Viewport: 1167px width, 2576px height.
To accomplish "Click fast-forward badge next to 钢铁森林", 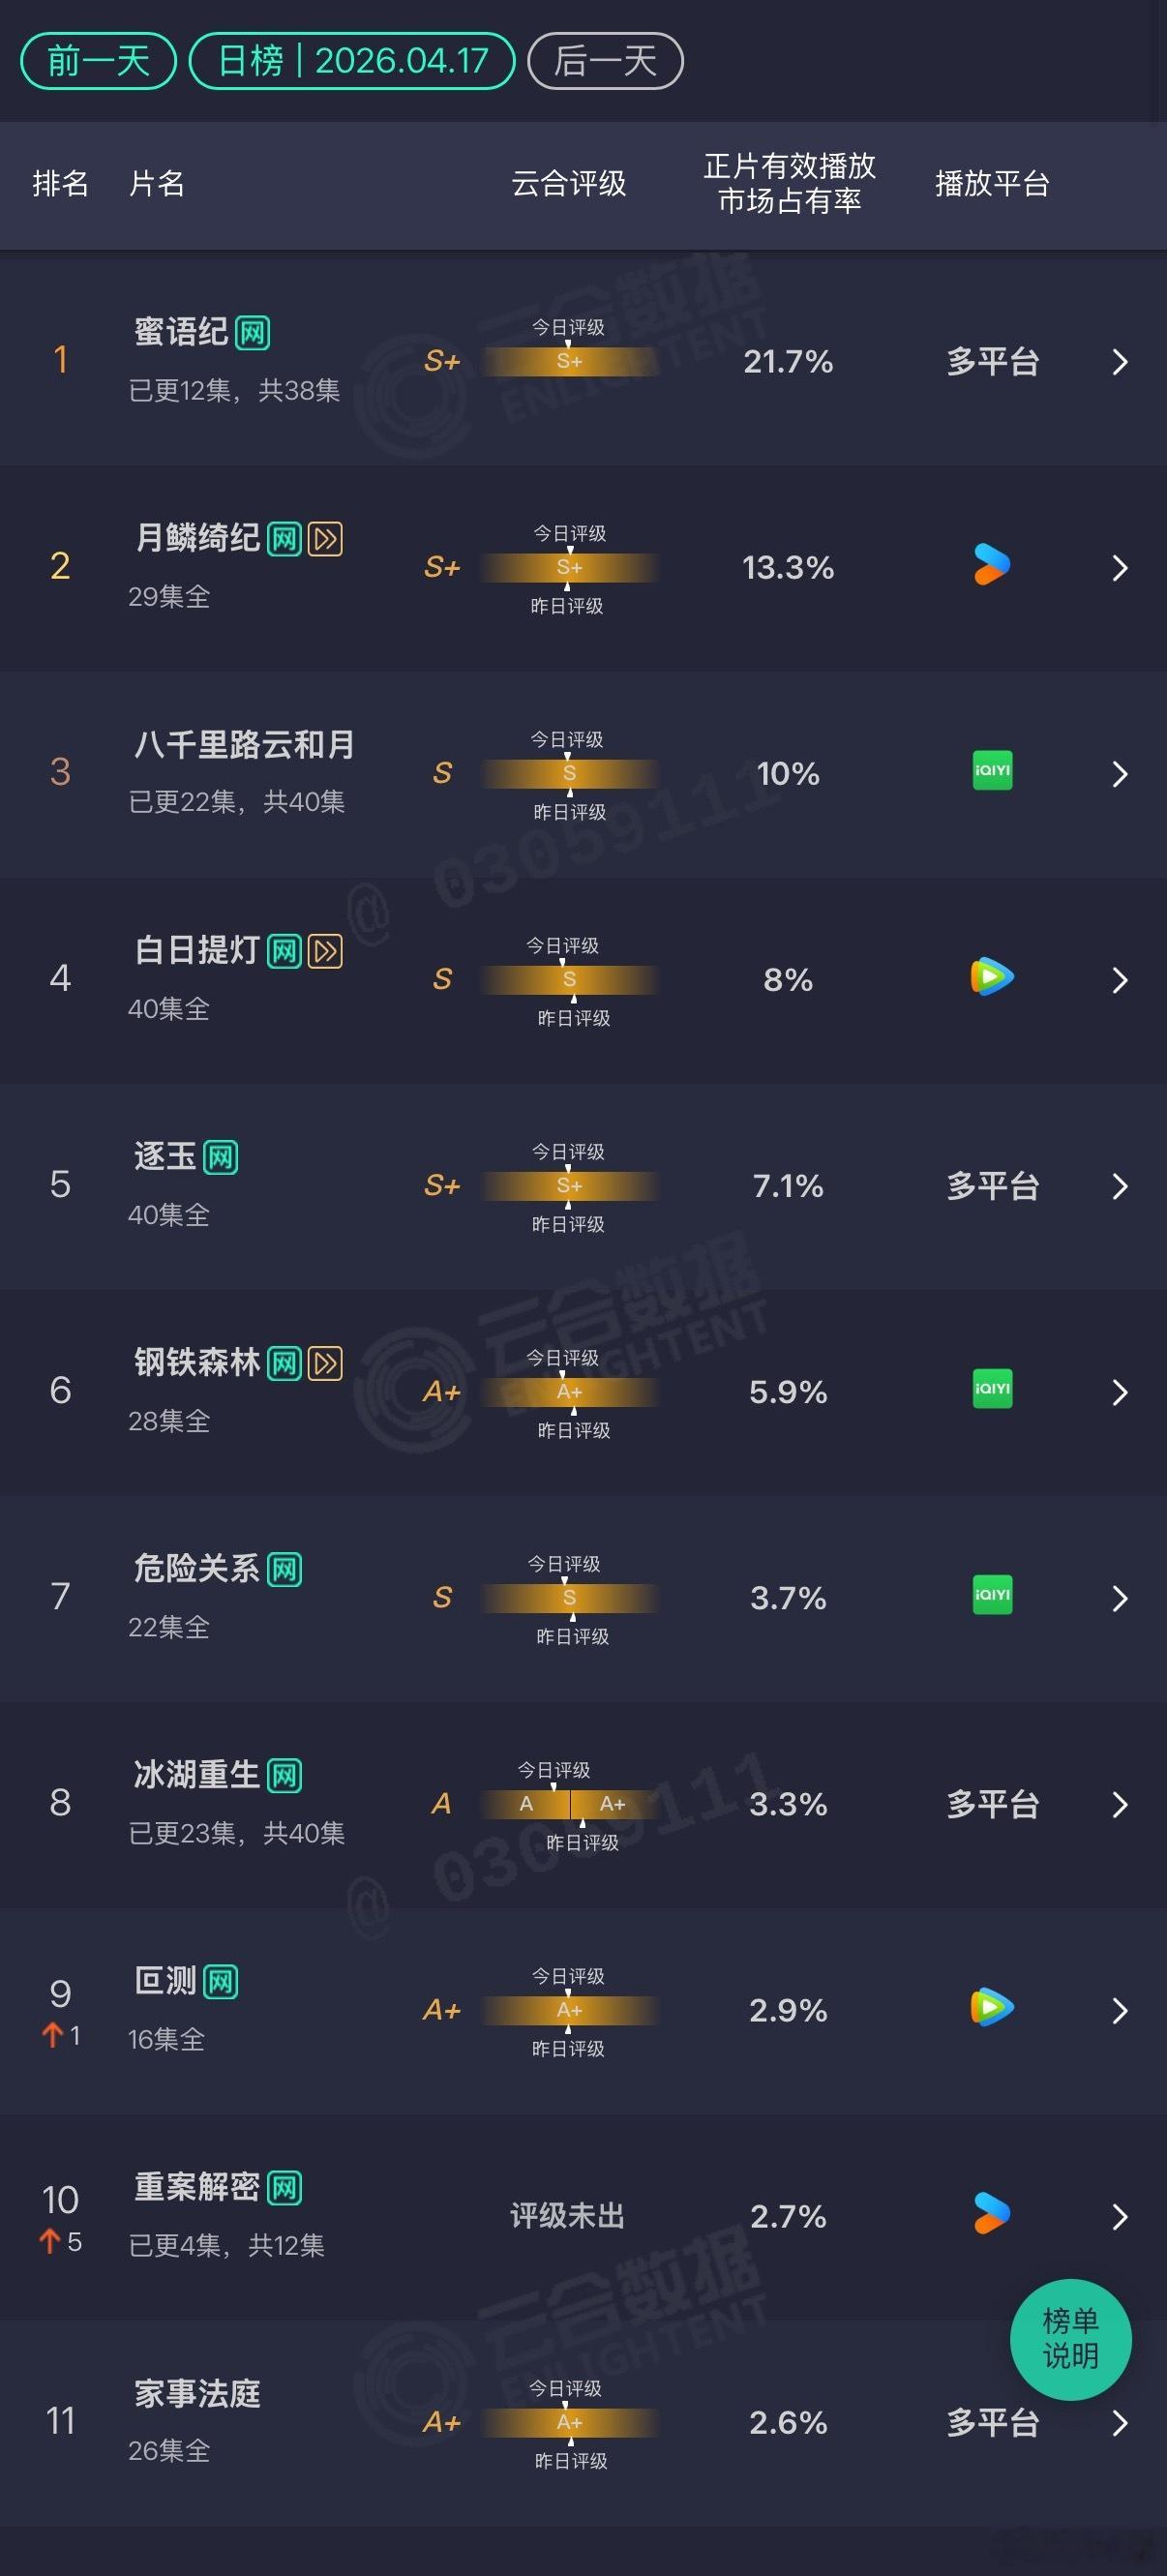I will click(x=325, y=1363).
